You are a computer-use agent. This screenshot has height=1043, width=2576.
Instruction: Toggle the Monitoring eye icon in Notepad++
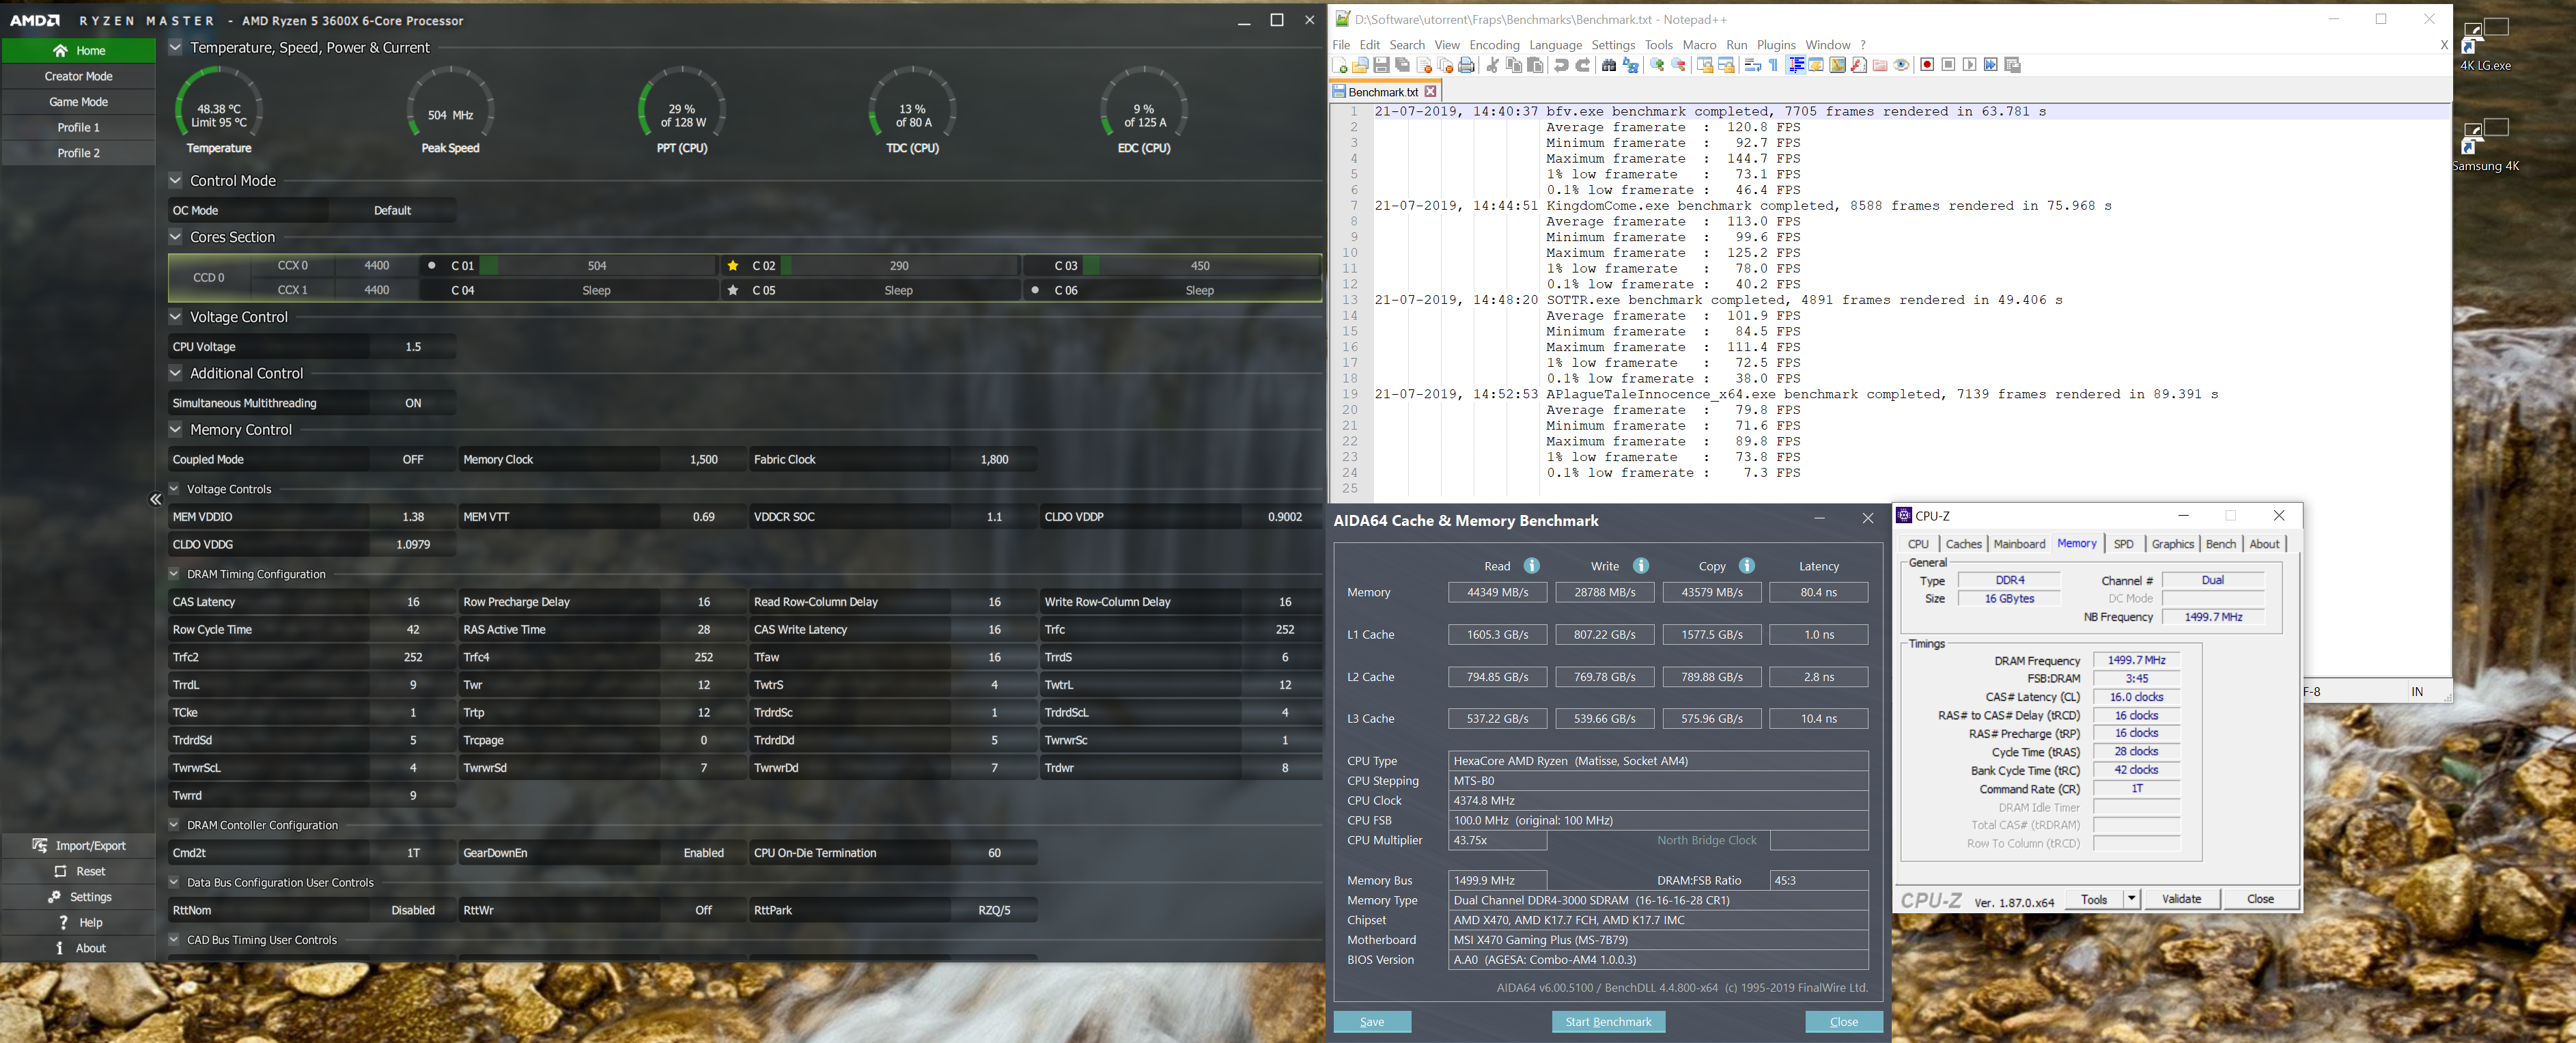click(1901, 65)
